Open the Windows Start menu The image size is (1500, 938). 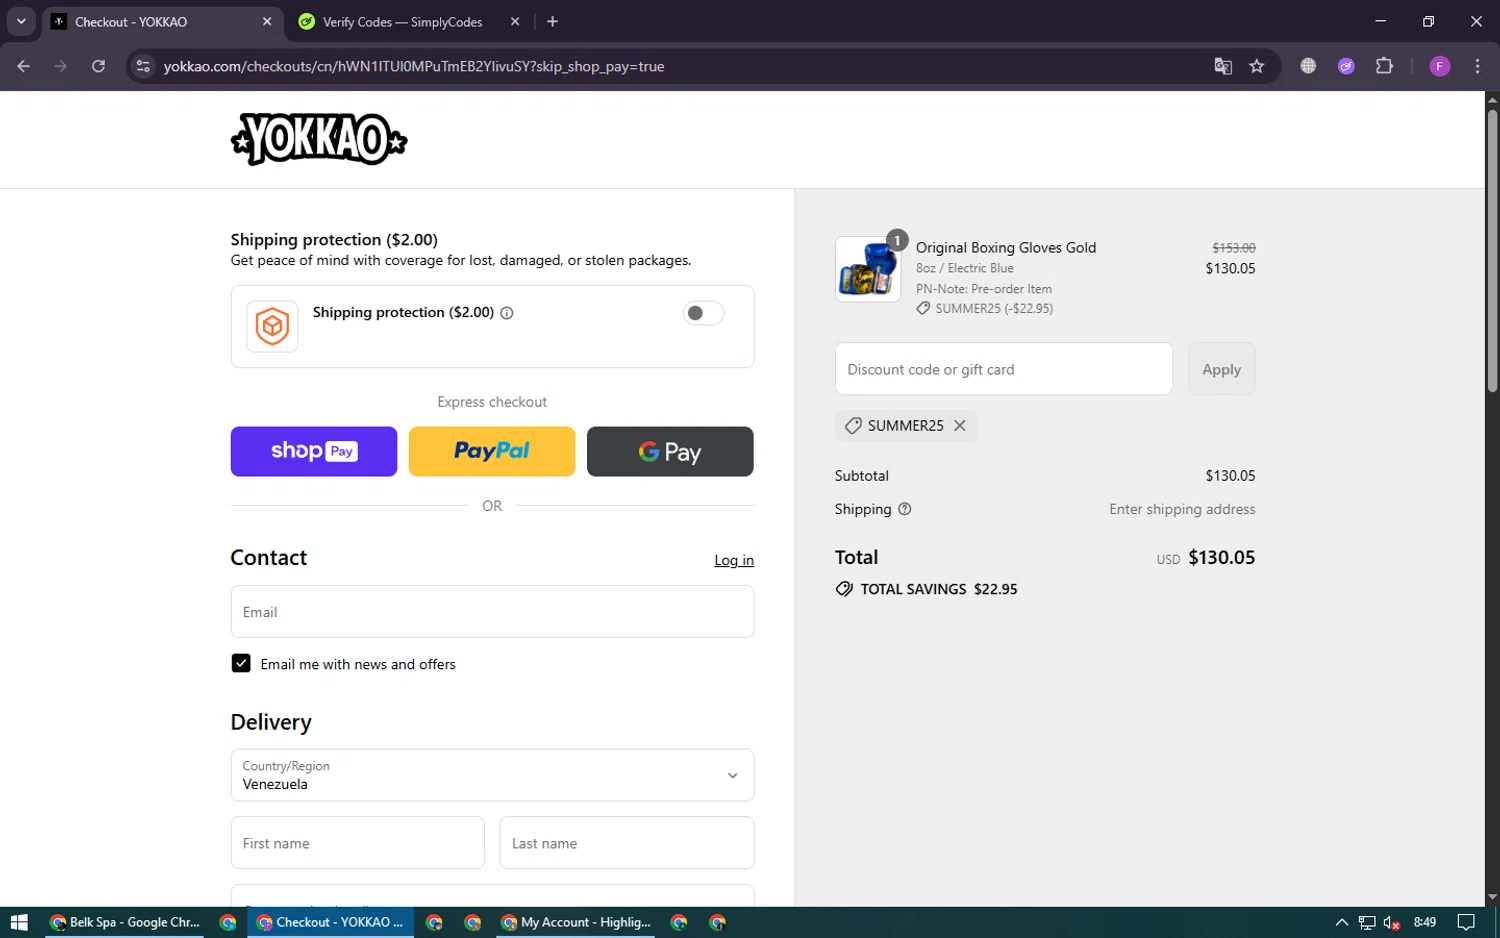[x=19, y=922]
